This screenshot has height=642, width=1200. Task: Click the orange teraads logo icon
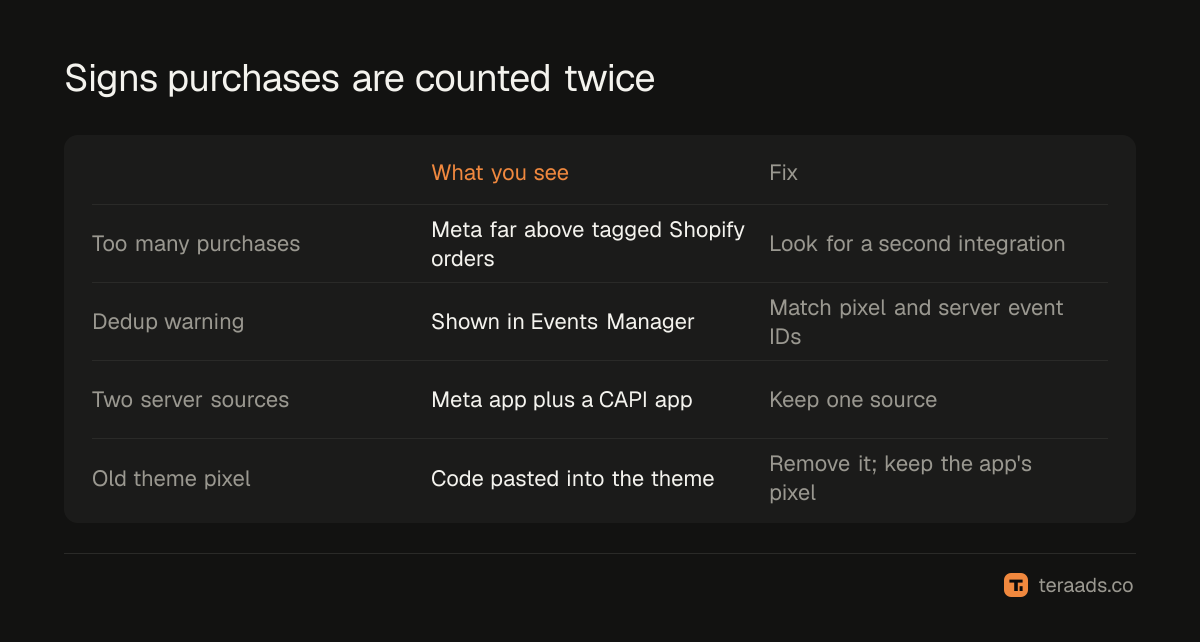point(1016,585)
